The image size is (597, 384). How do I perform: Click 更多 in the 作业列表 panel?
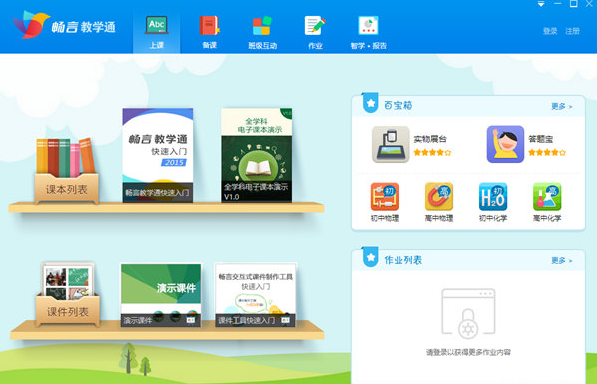click(562, 260)
